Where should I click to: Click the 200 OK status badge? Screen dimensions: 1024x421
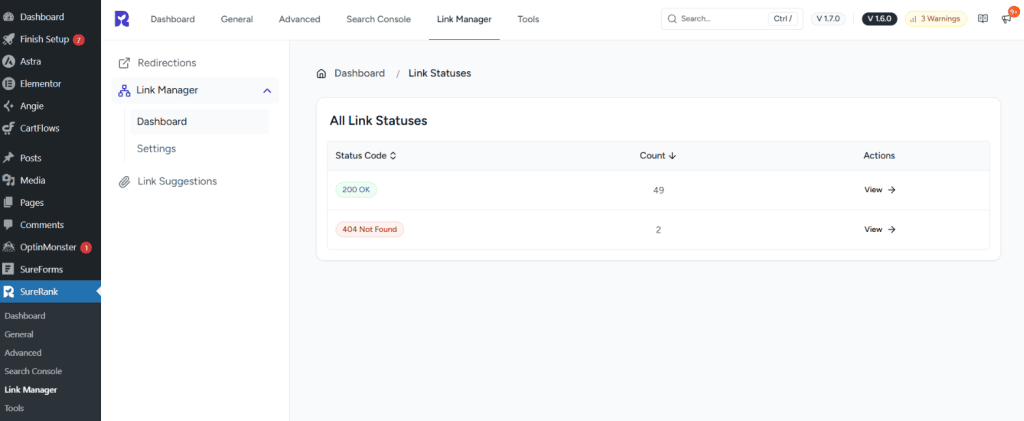coord(357,190)
